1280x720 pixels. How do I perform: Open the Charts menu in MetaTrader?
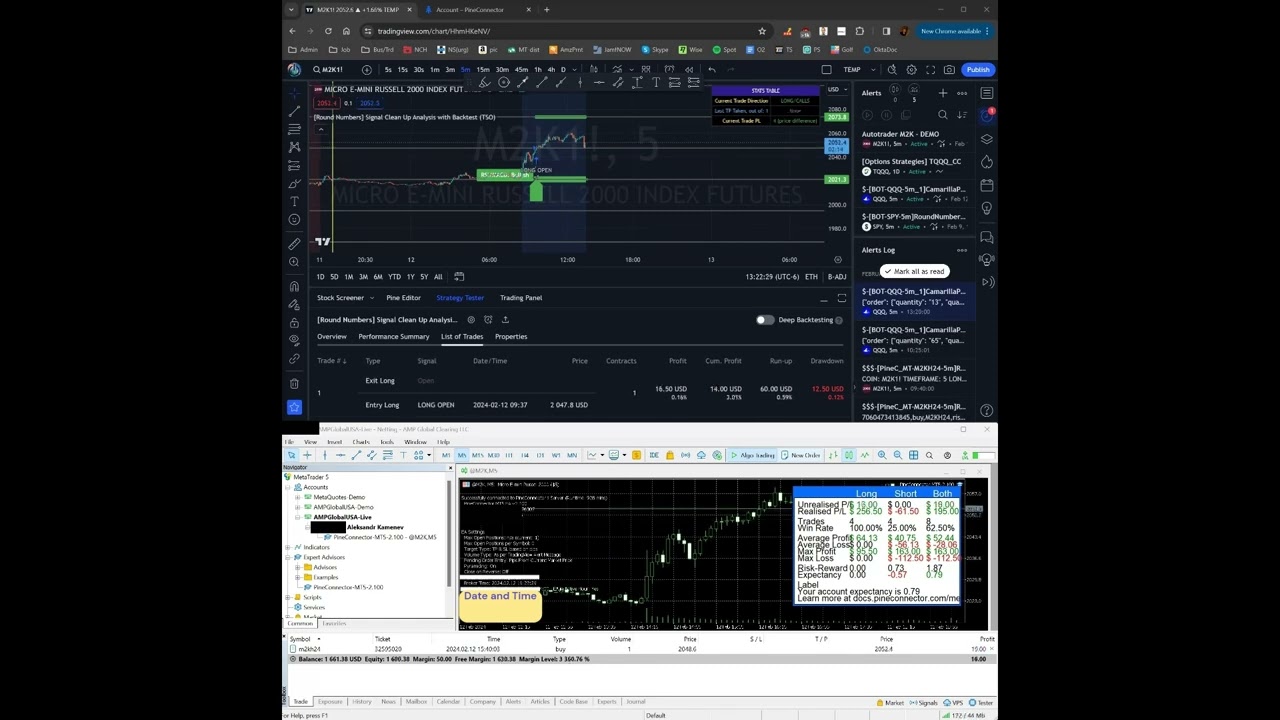pyautogui.click(x=361, y=442)
